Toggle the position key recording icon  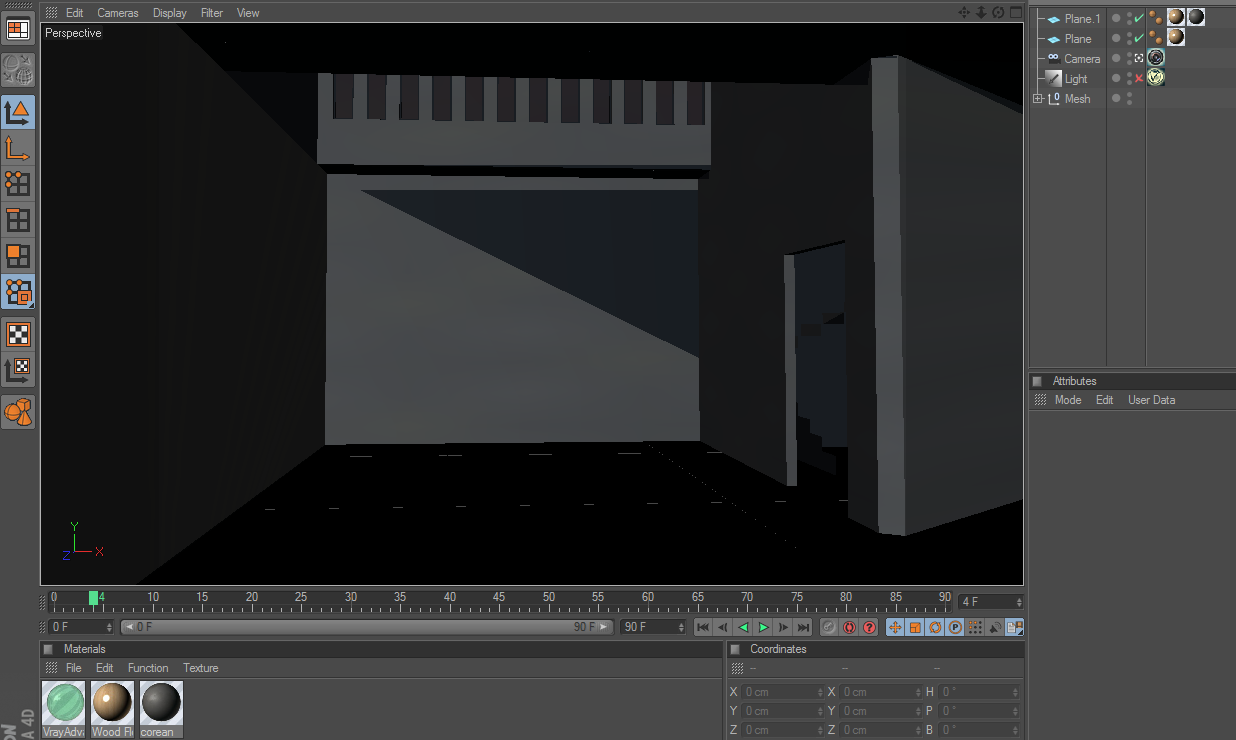(x=895, y=627)
